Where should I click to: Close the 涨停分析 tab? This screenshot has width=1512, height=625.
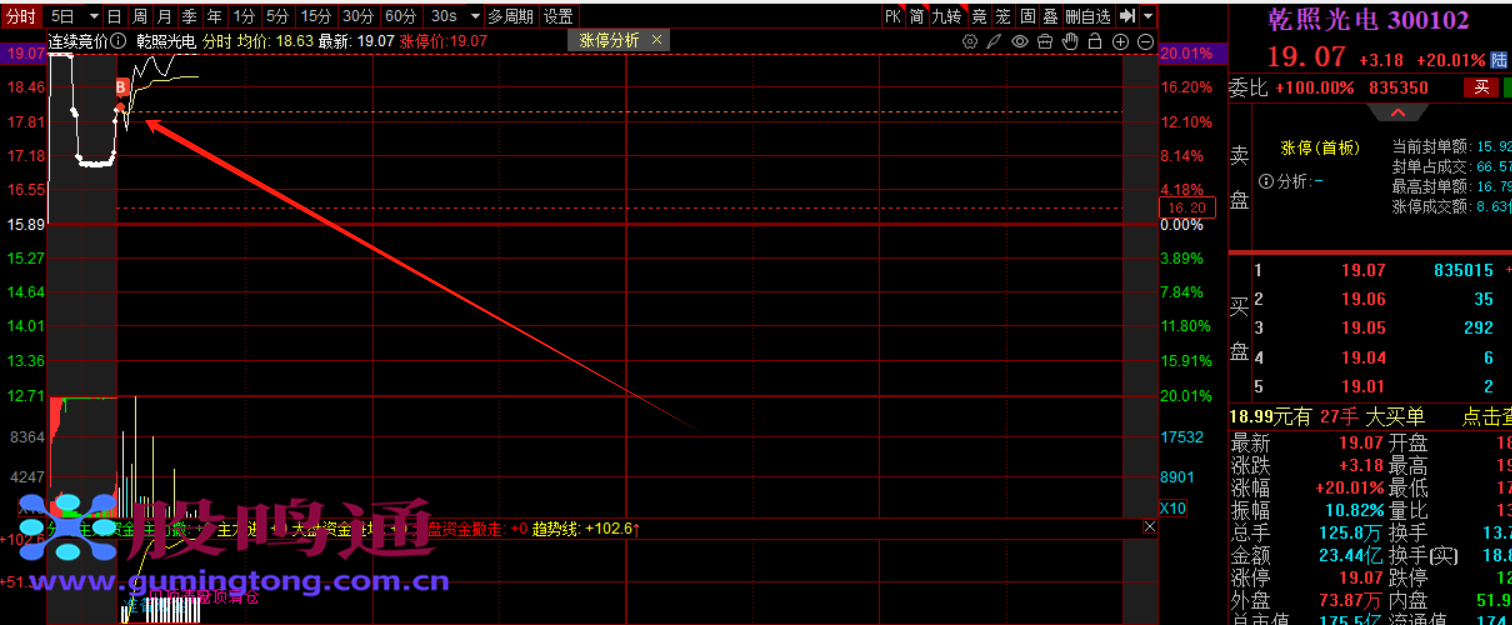click(x=657, y=40)
